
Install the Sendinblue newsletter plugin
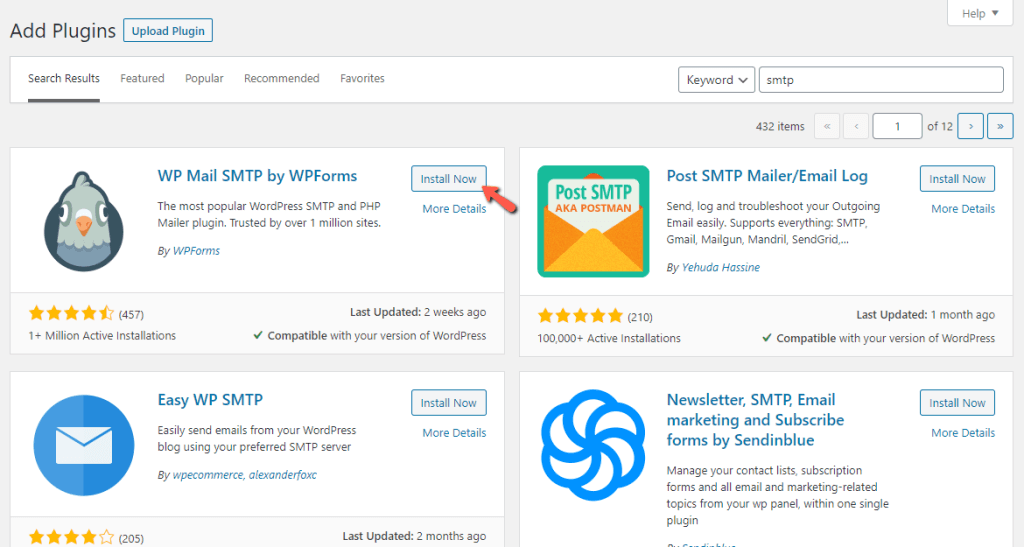coord(957,403)
